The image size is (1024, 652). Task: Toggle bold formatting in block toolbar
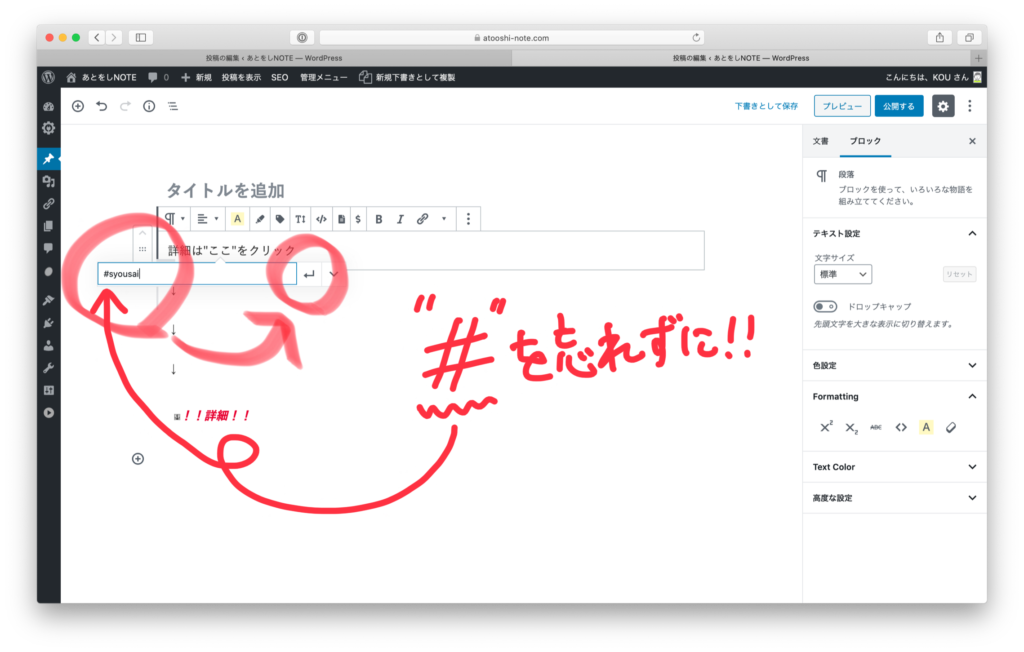pyautogui.click(x=379, y=219)
